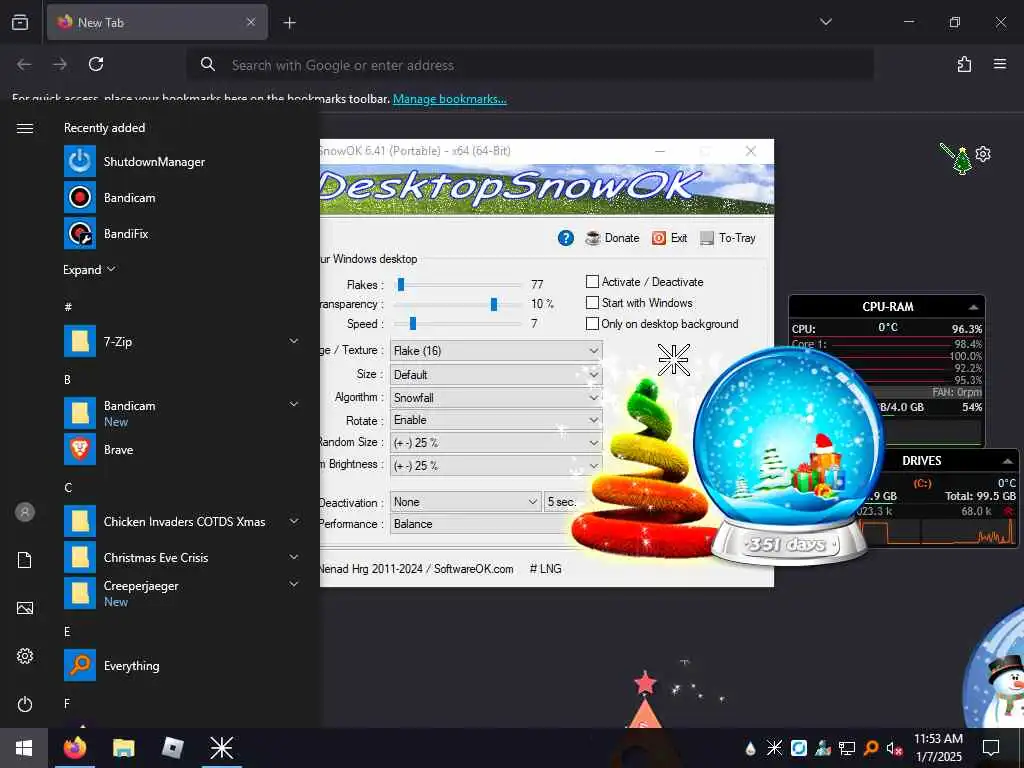Open Firefox from the taskbar
The width and height of the screenshot is (1024, 768).
click(x=74, y=748)
